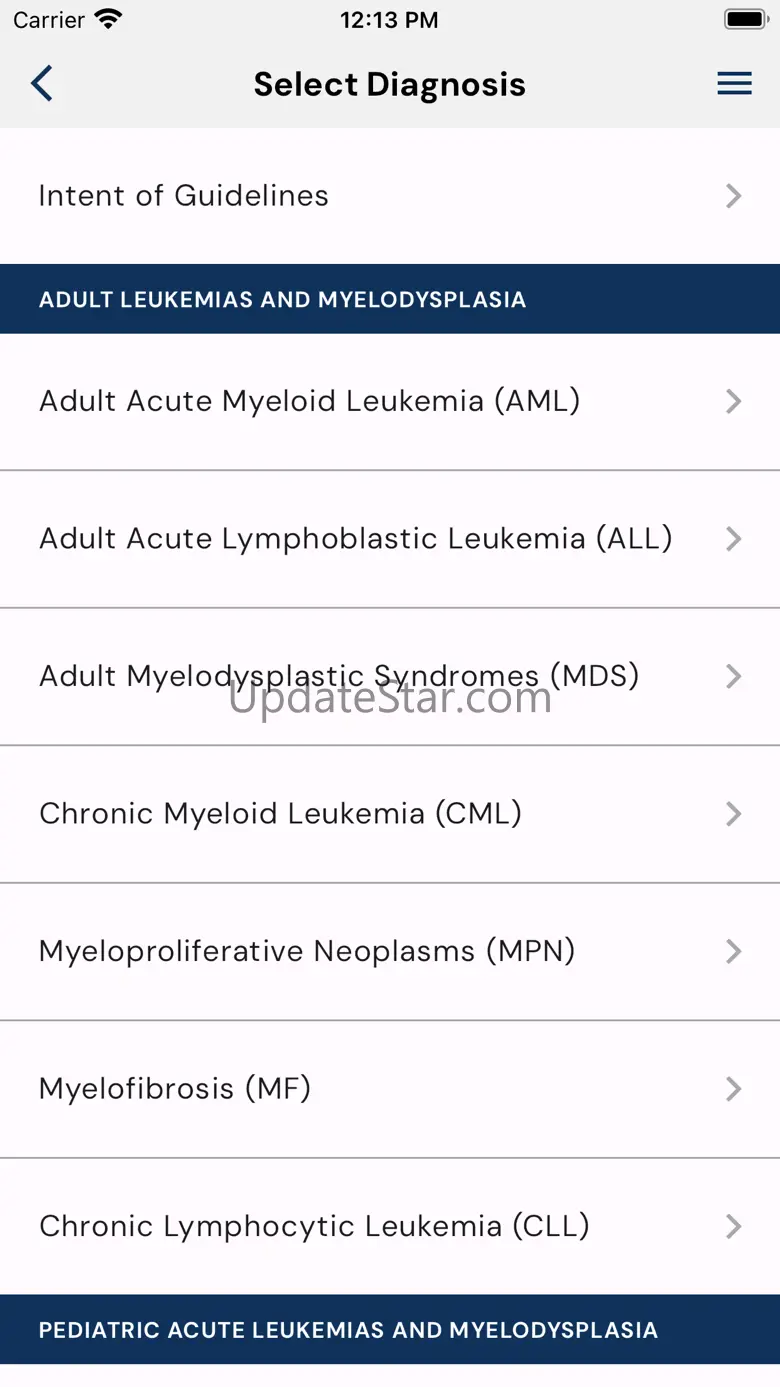Tap the Pediatric Acute Leukemias section header

coord(348,1330)
